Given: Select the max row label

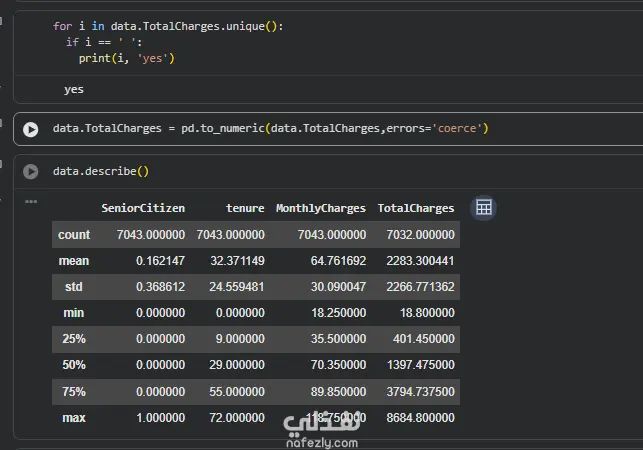Looking at the screenshot, I should click(74, 418).
